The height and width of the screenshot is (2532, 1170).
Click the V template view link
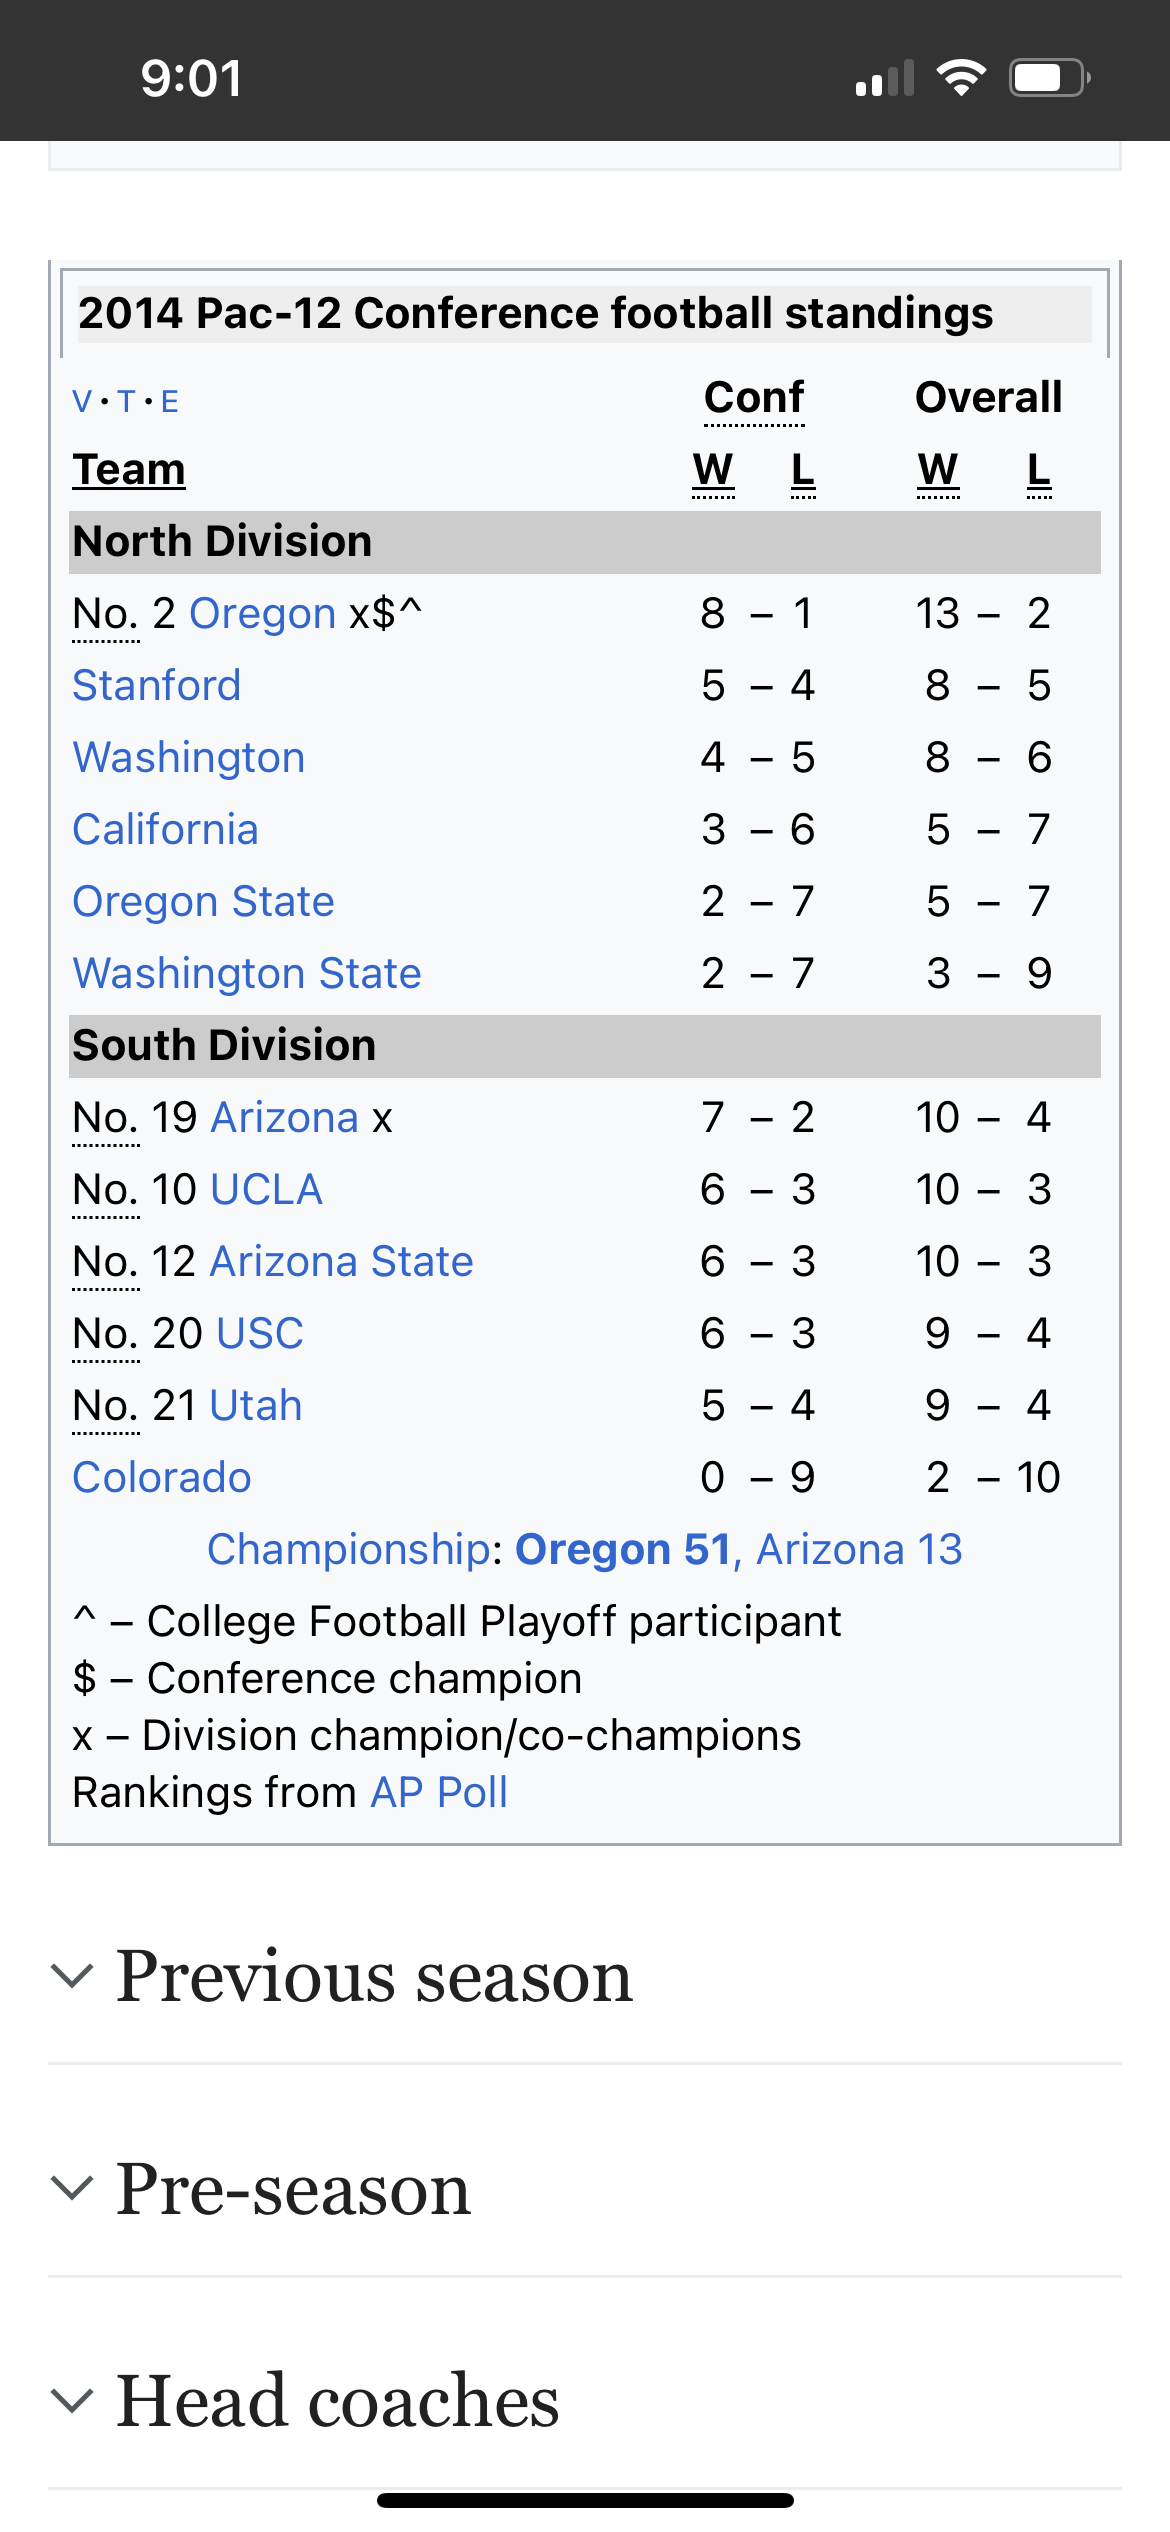pos(81,402)
